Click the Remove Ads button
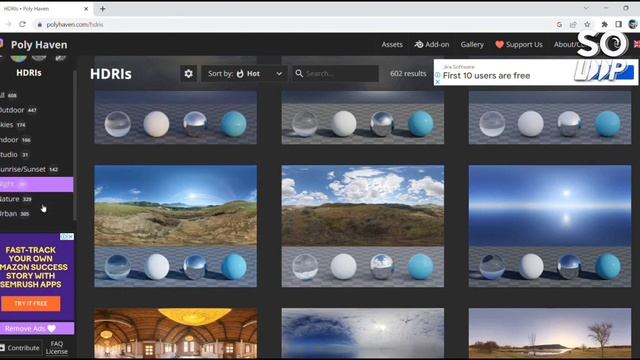The height and width of the screenshot is (360, 640). click(x=37, y=328)
